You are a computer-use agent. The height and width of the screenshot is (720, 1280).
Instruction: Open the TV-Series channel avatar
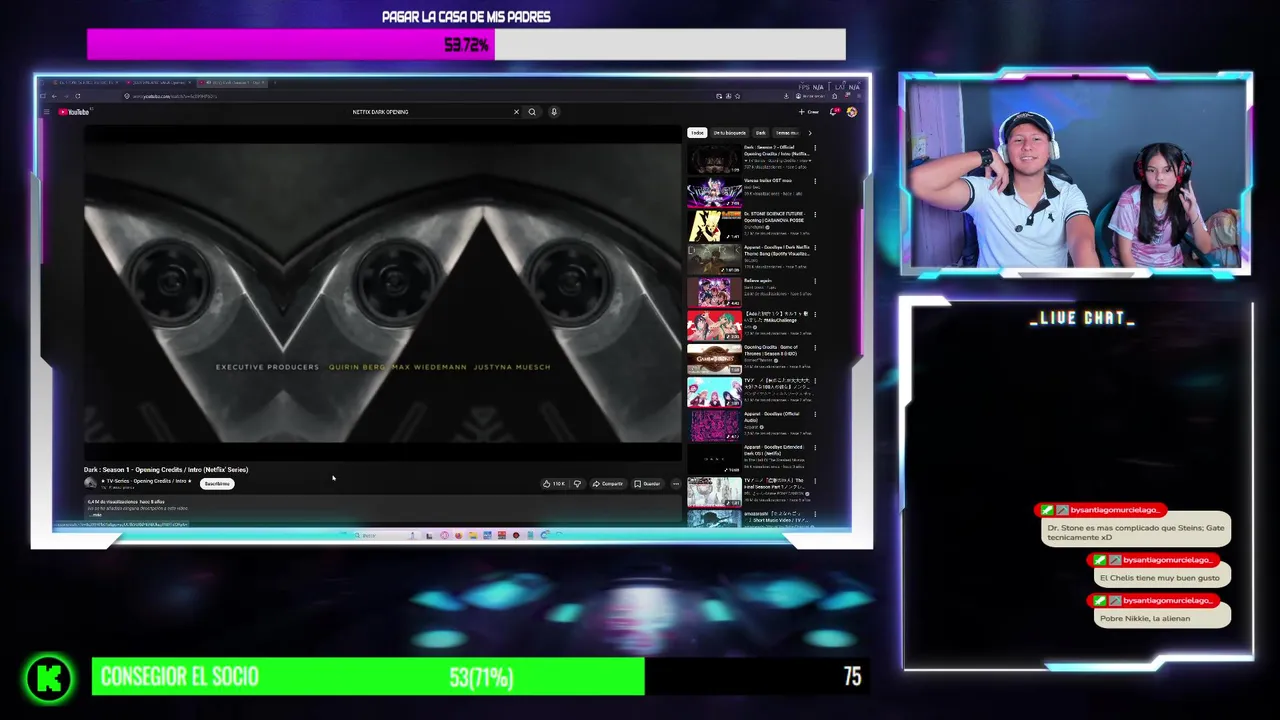[x=90, y=482]
